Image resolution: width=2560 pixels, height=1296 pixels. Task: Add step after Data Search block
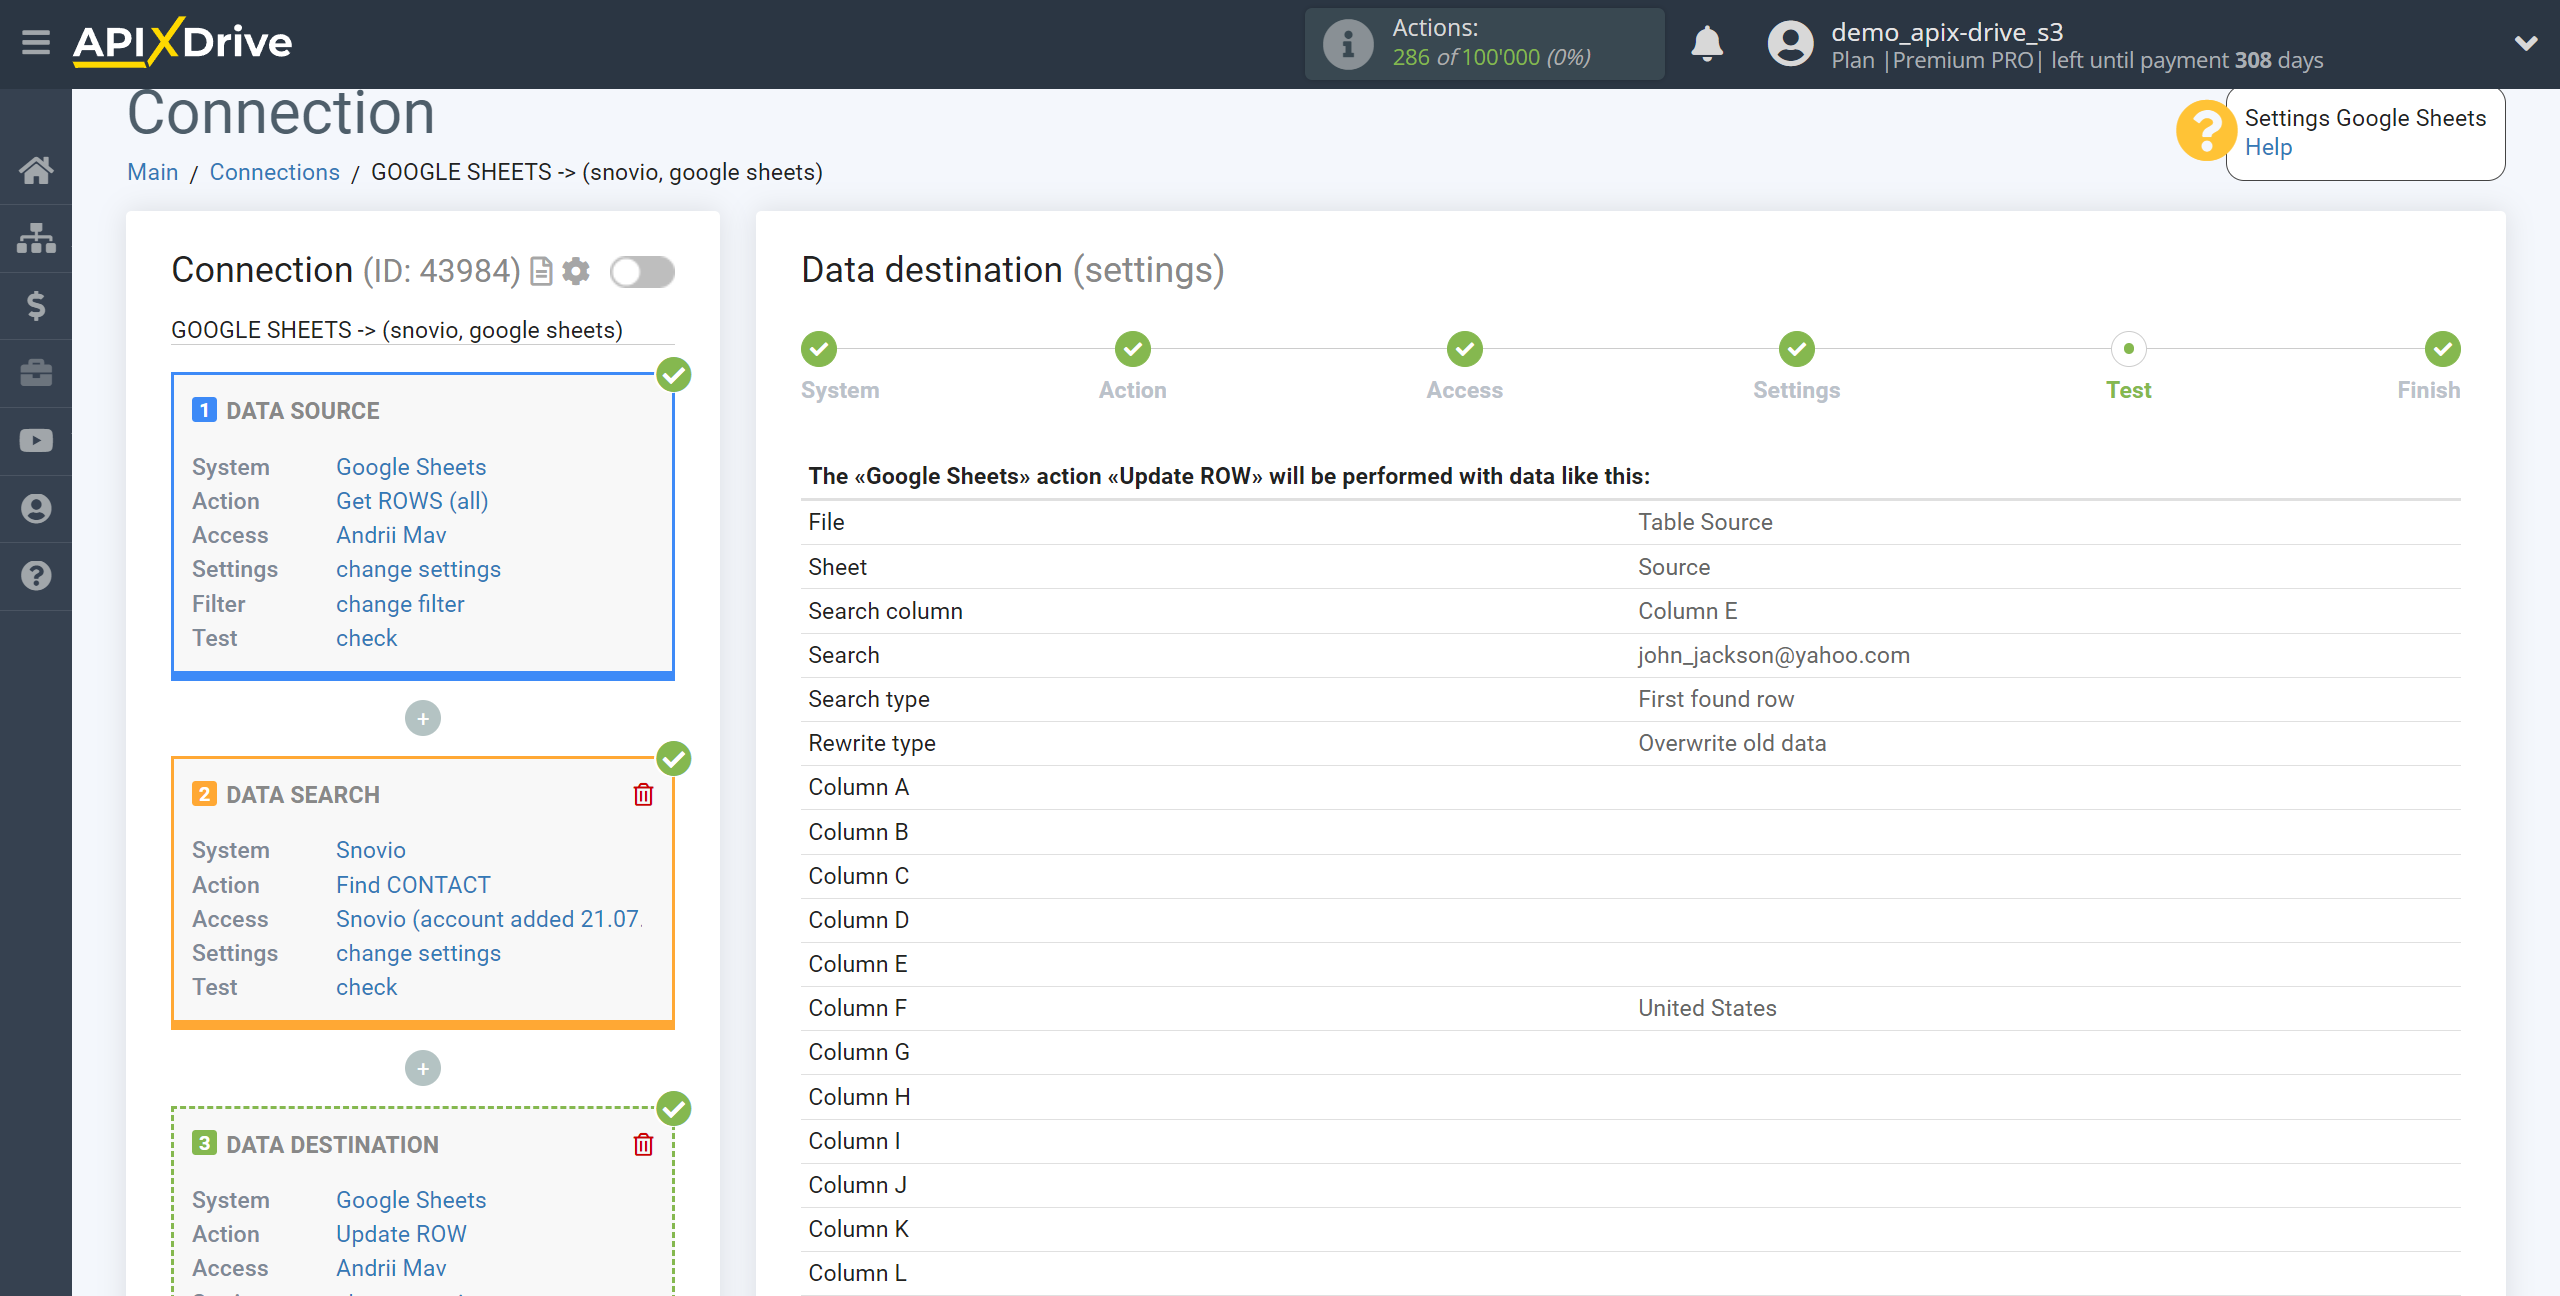(423, 1068)
